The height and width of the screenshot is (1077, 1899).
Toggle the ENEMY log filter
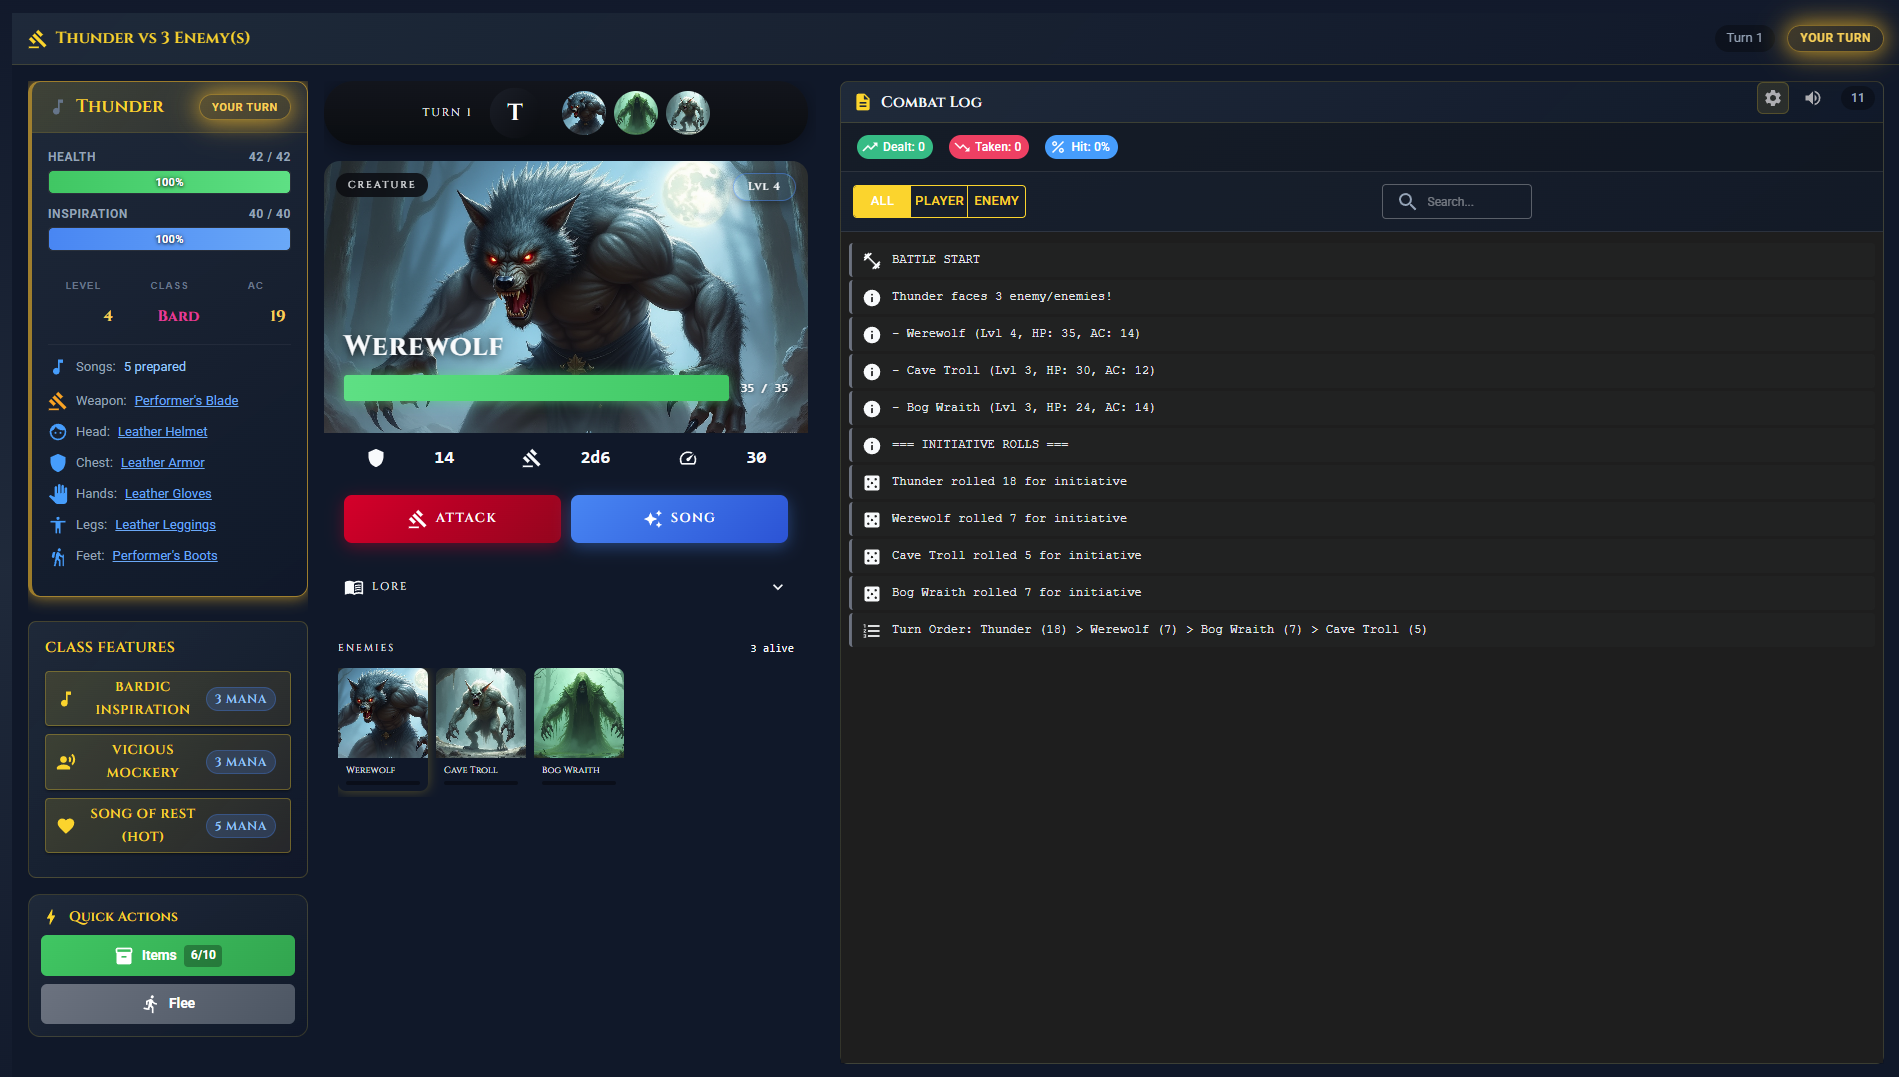pyautogui.click(x=996, y=201)
